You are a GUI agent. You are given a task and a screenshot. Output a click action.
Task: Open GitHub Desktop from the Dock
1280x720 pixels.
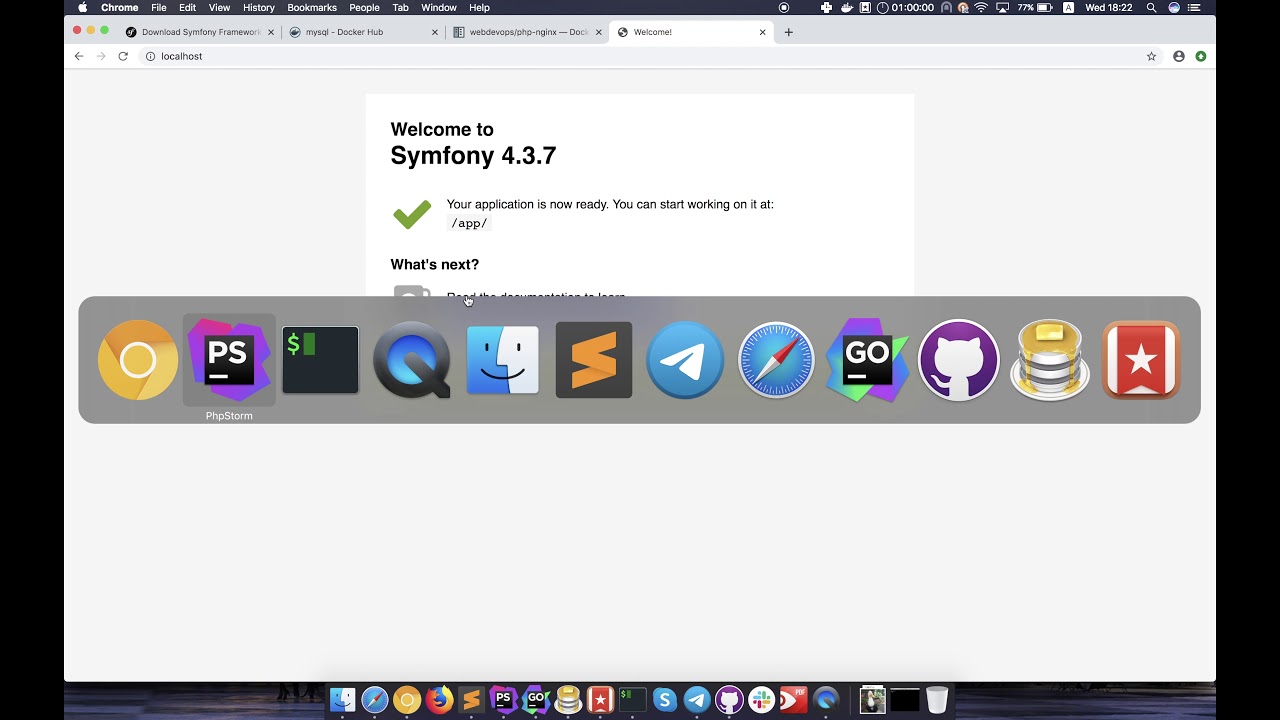729,700
